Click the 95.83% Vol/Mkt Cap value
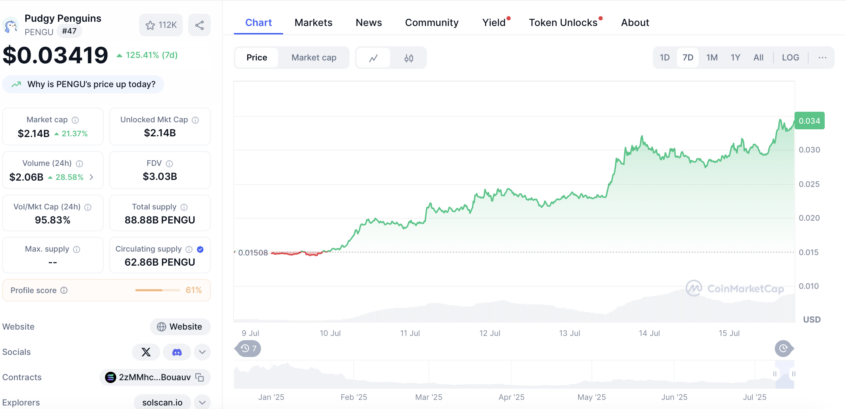 coord(53,220)
